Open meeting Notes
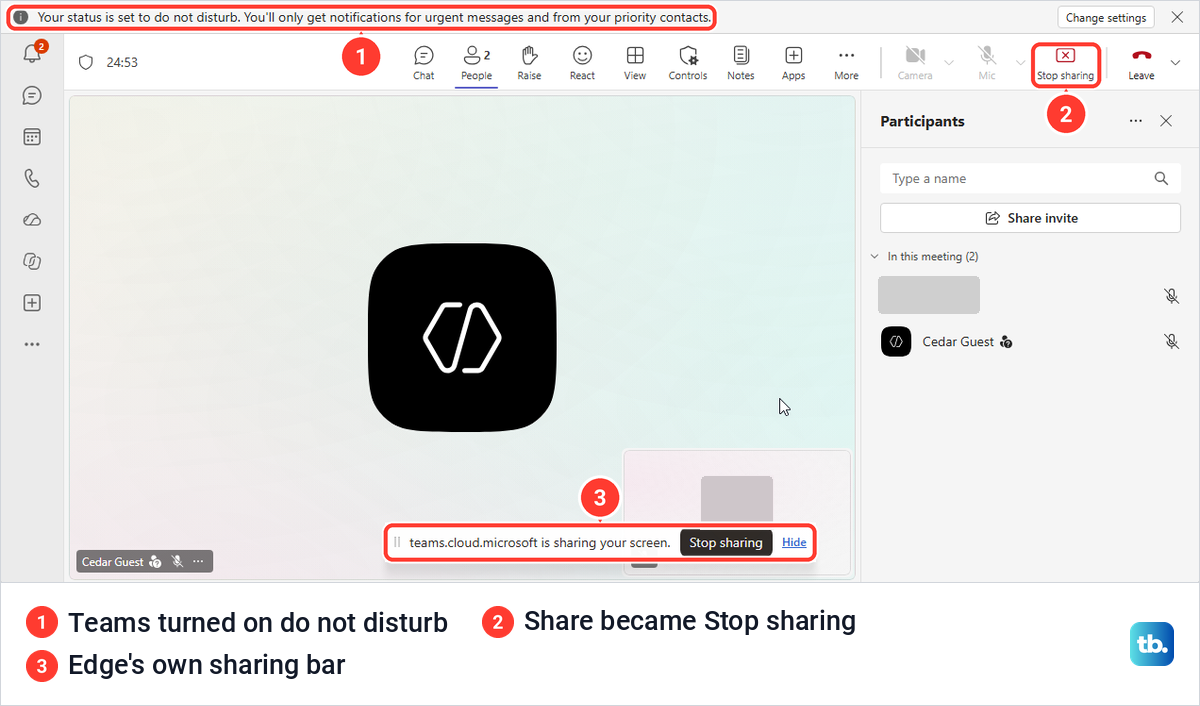Screen dimensions: 1200x706 pyautogui.click(x=741, y=63)
